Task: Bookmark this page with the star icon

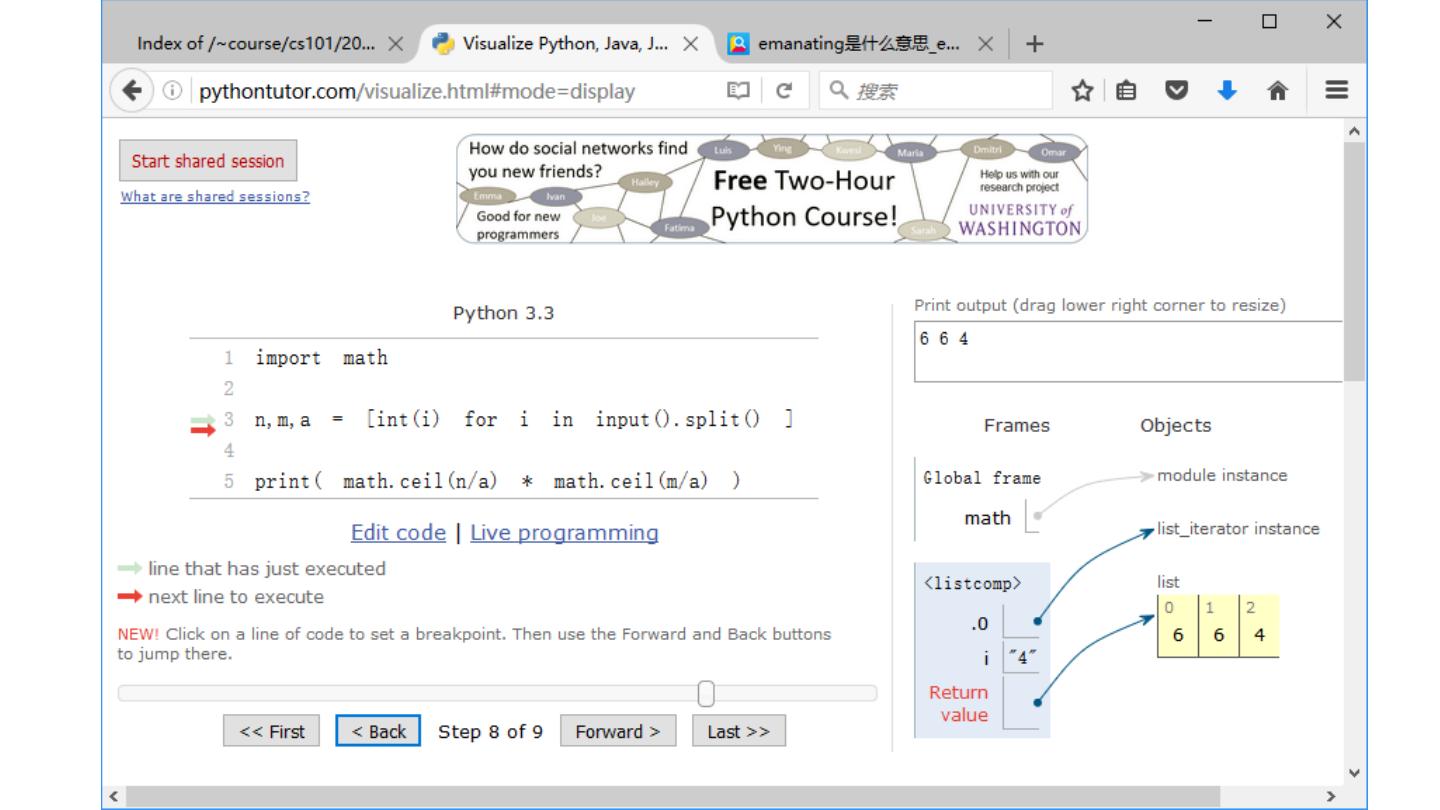Action: point(1081,91)
